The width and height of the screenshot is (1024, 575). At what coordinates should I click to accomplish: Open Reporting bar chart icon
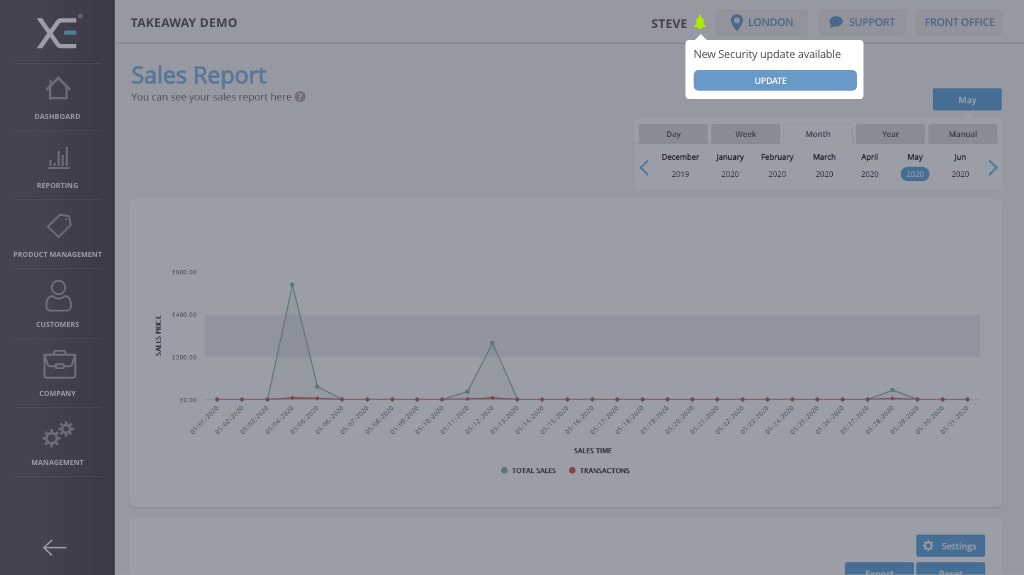tap(58, 158)
